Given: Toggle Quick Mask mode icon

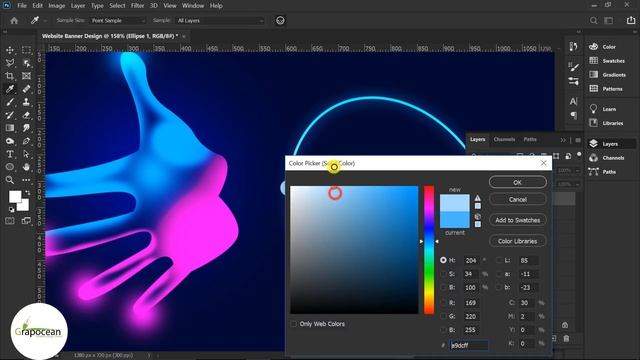Looking at the screenshot, I should [x=10, y=221].
